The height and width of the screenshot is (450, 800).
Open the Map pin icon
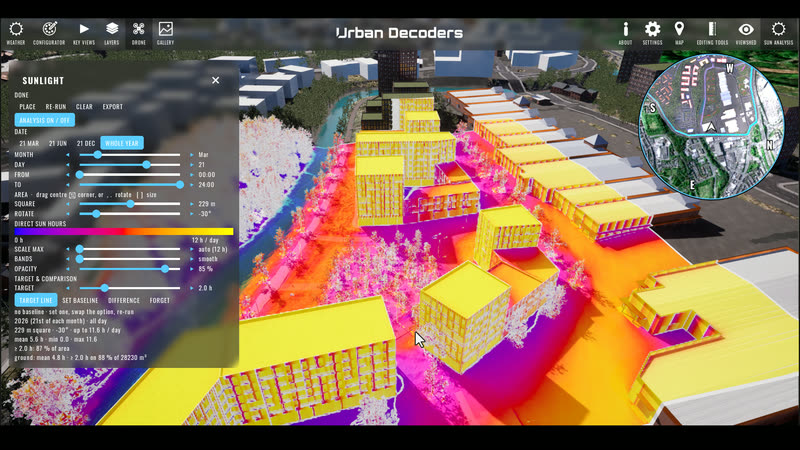click(679, 33)
